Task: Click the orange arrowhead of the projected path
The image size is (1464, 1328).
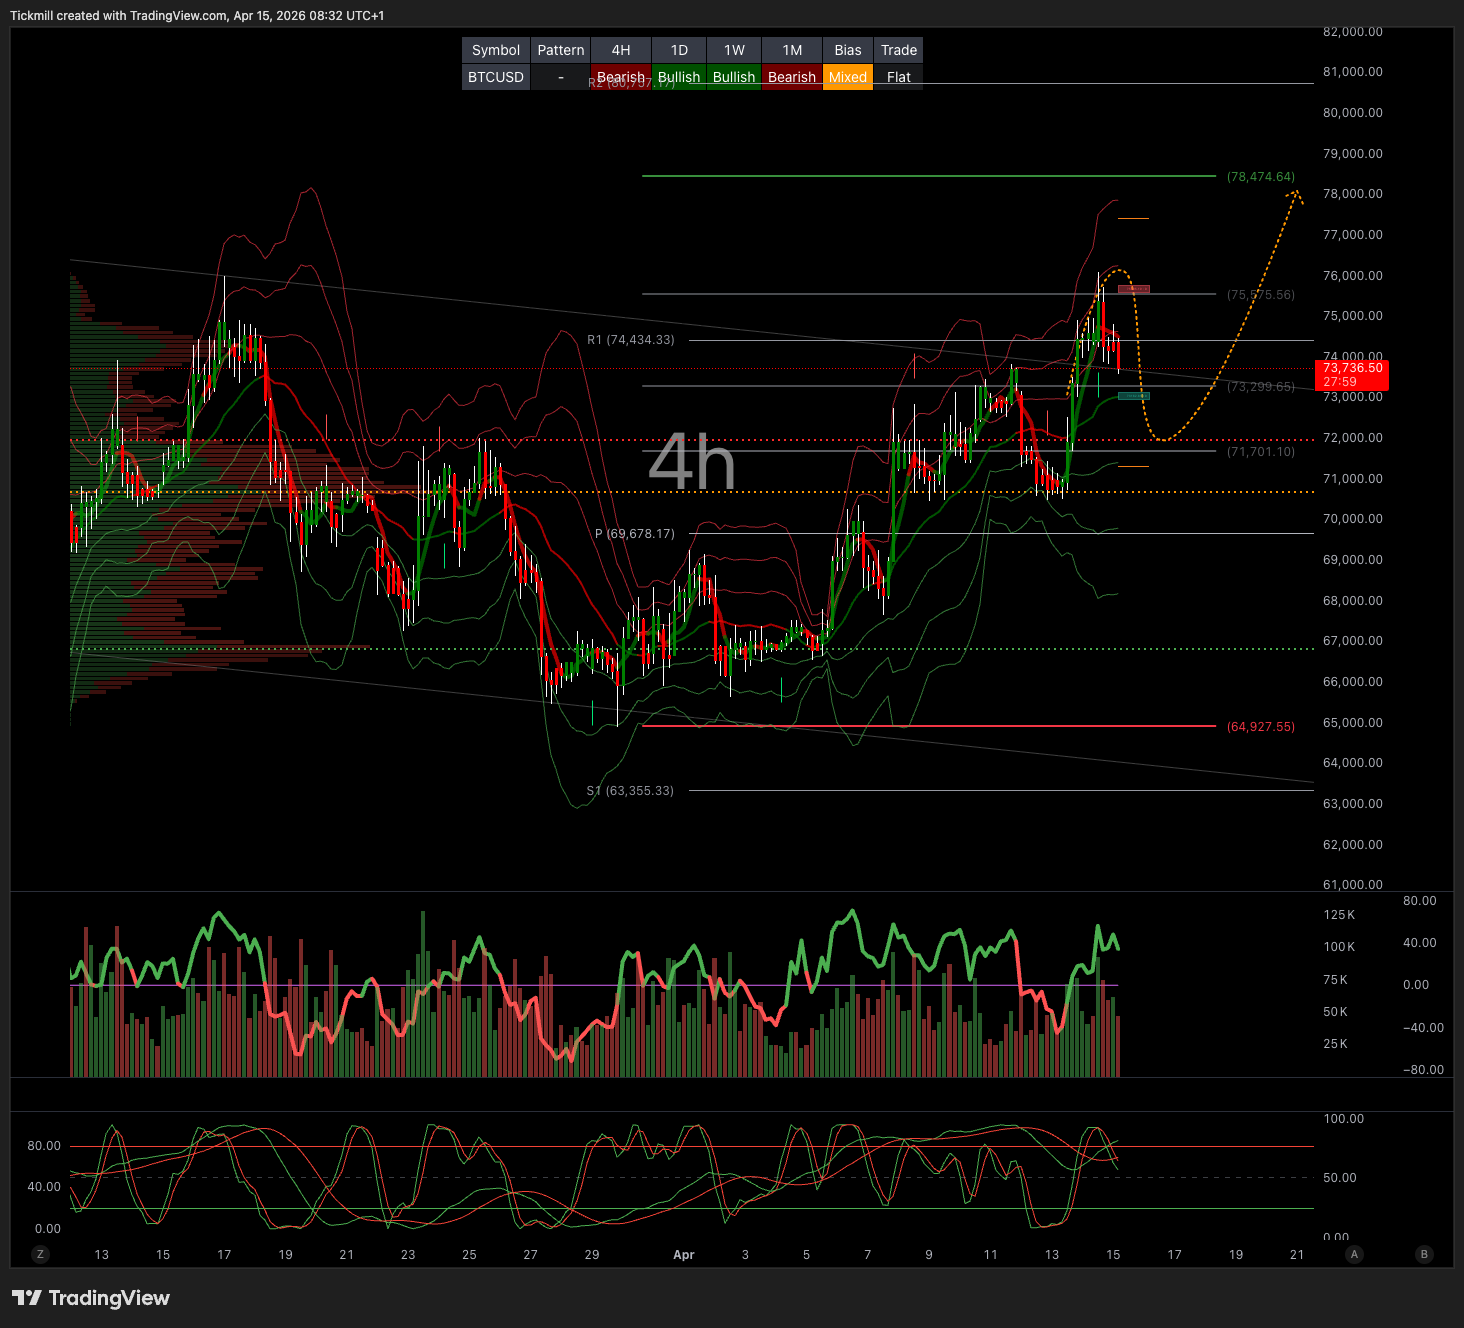Action: (1296, 195)
